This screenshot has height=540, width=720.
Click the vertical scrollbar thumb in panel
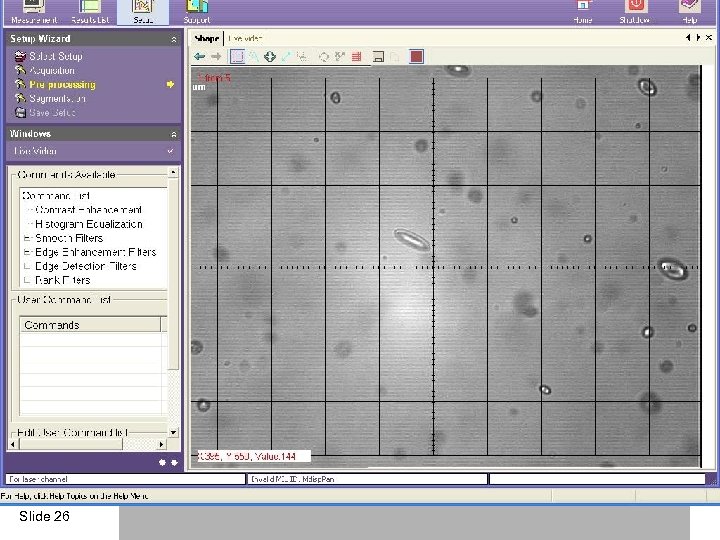[x=173, y=273]
